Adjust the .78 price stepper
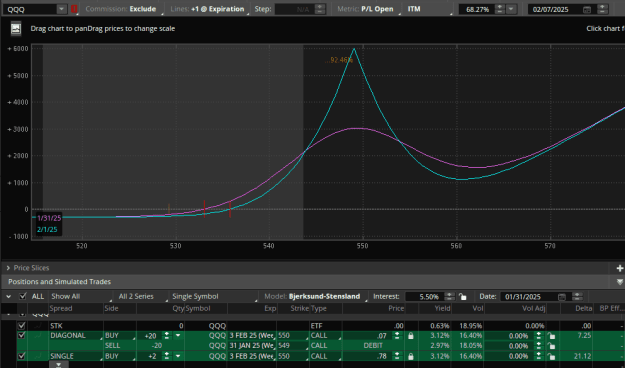625x368 pixels. pos(397,356)
